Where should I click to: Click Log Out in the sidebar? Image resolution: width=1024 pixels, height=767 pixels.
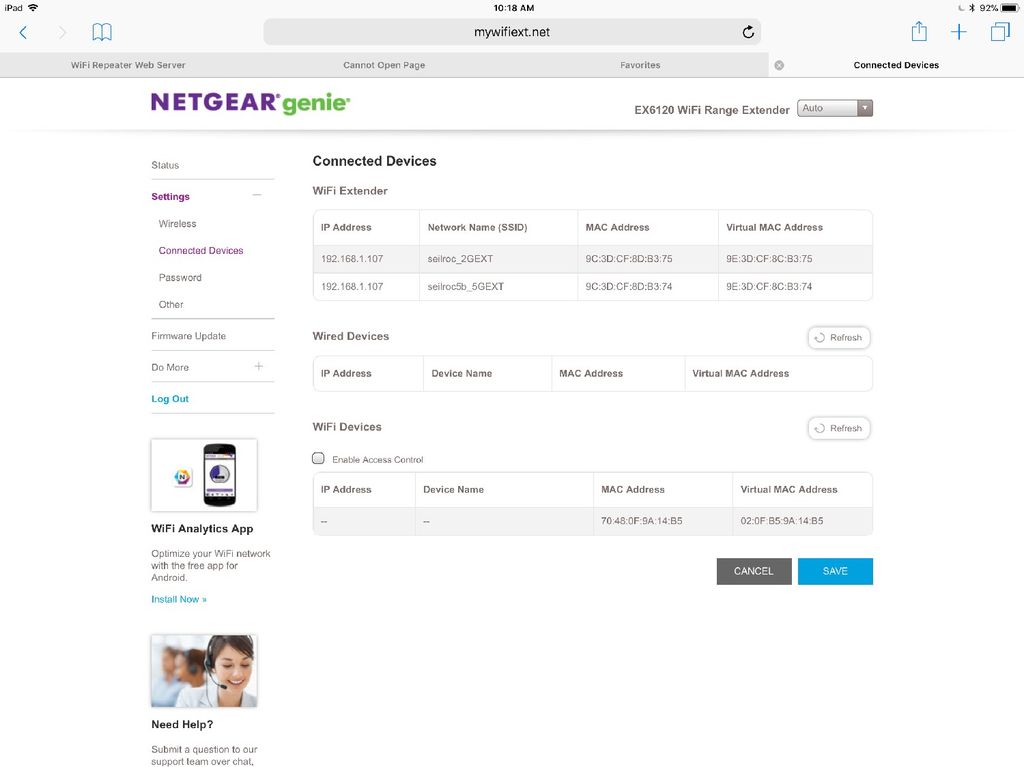[169, 398]
